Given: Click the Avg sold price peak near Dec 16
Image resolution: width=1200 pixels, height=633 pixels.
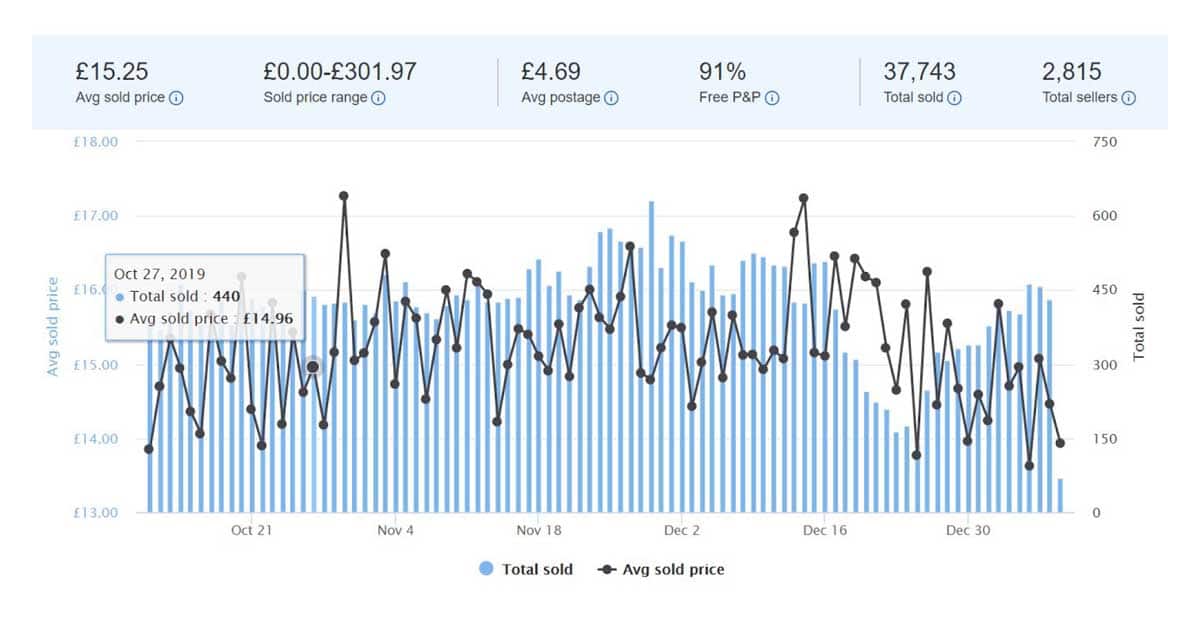Looking at the screenshot, I should point(803,198).
